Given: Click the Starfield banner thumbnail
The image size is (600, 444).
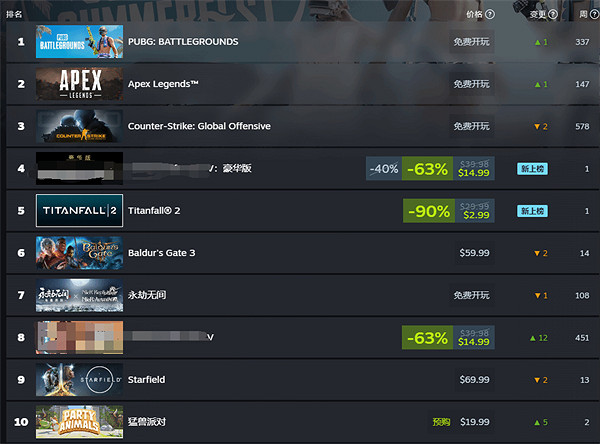Looking at the screenshot, I should click(80, 380).
